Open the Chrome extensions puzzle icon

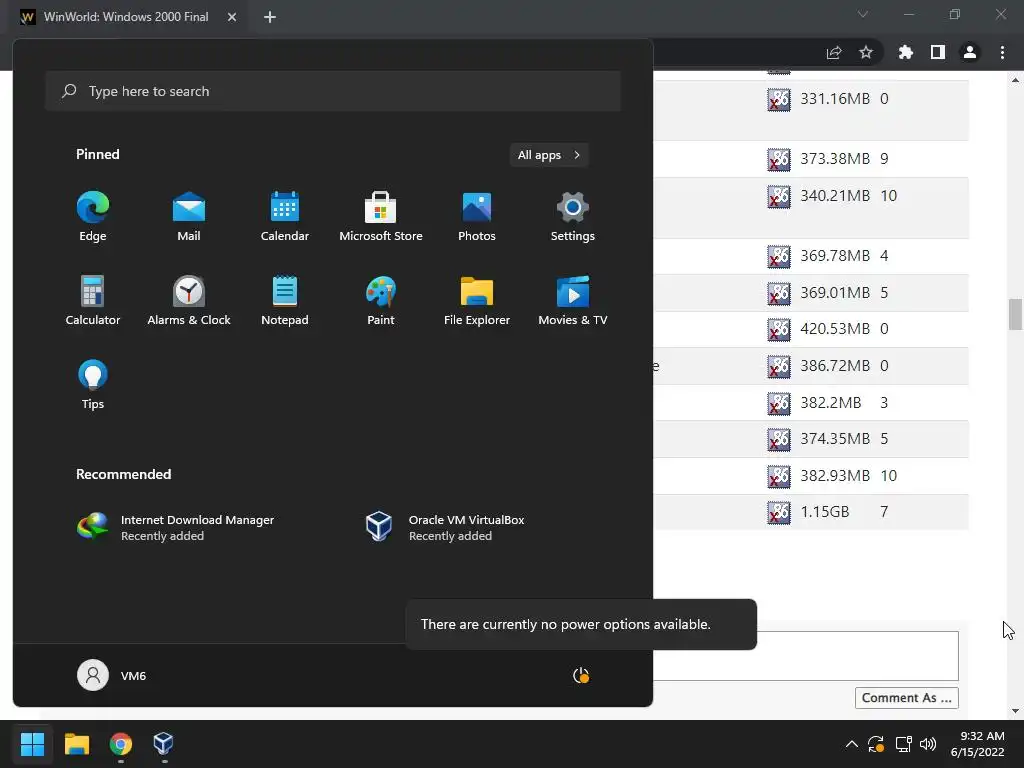[x=905, y=52]
